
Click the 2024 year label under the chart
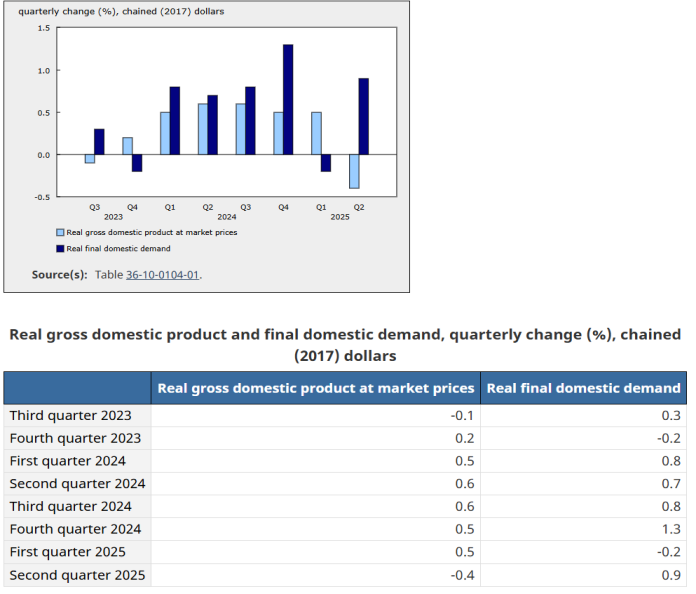pyautogui.click(x=227, y=216)
